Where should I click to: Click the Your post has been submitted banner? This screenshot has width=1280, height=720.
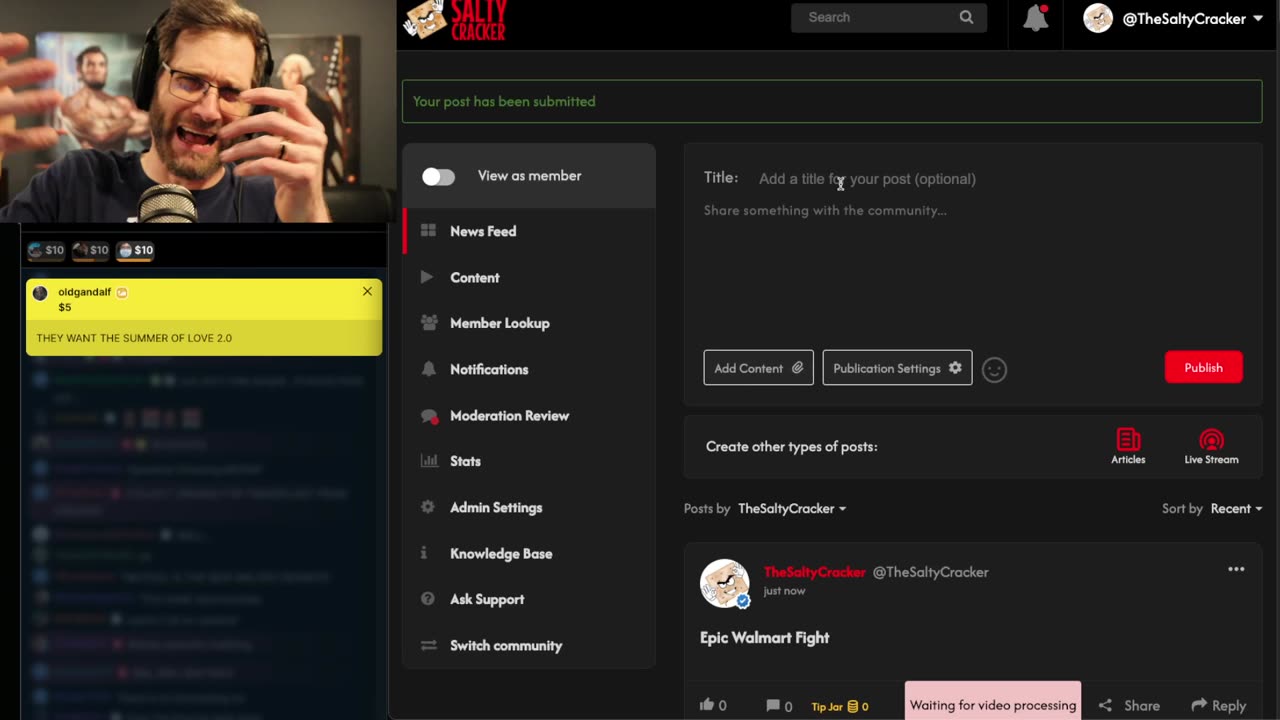[832, 101]
